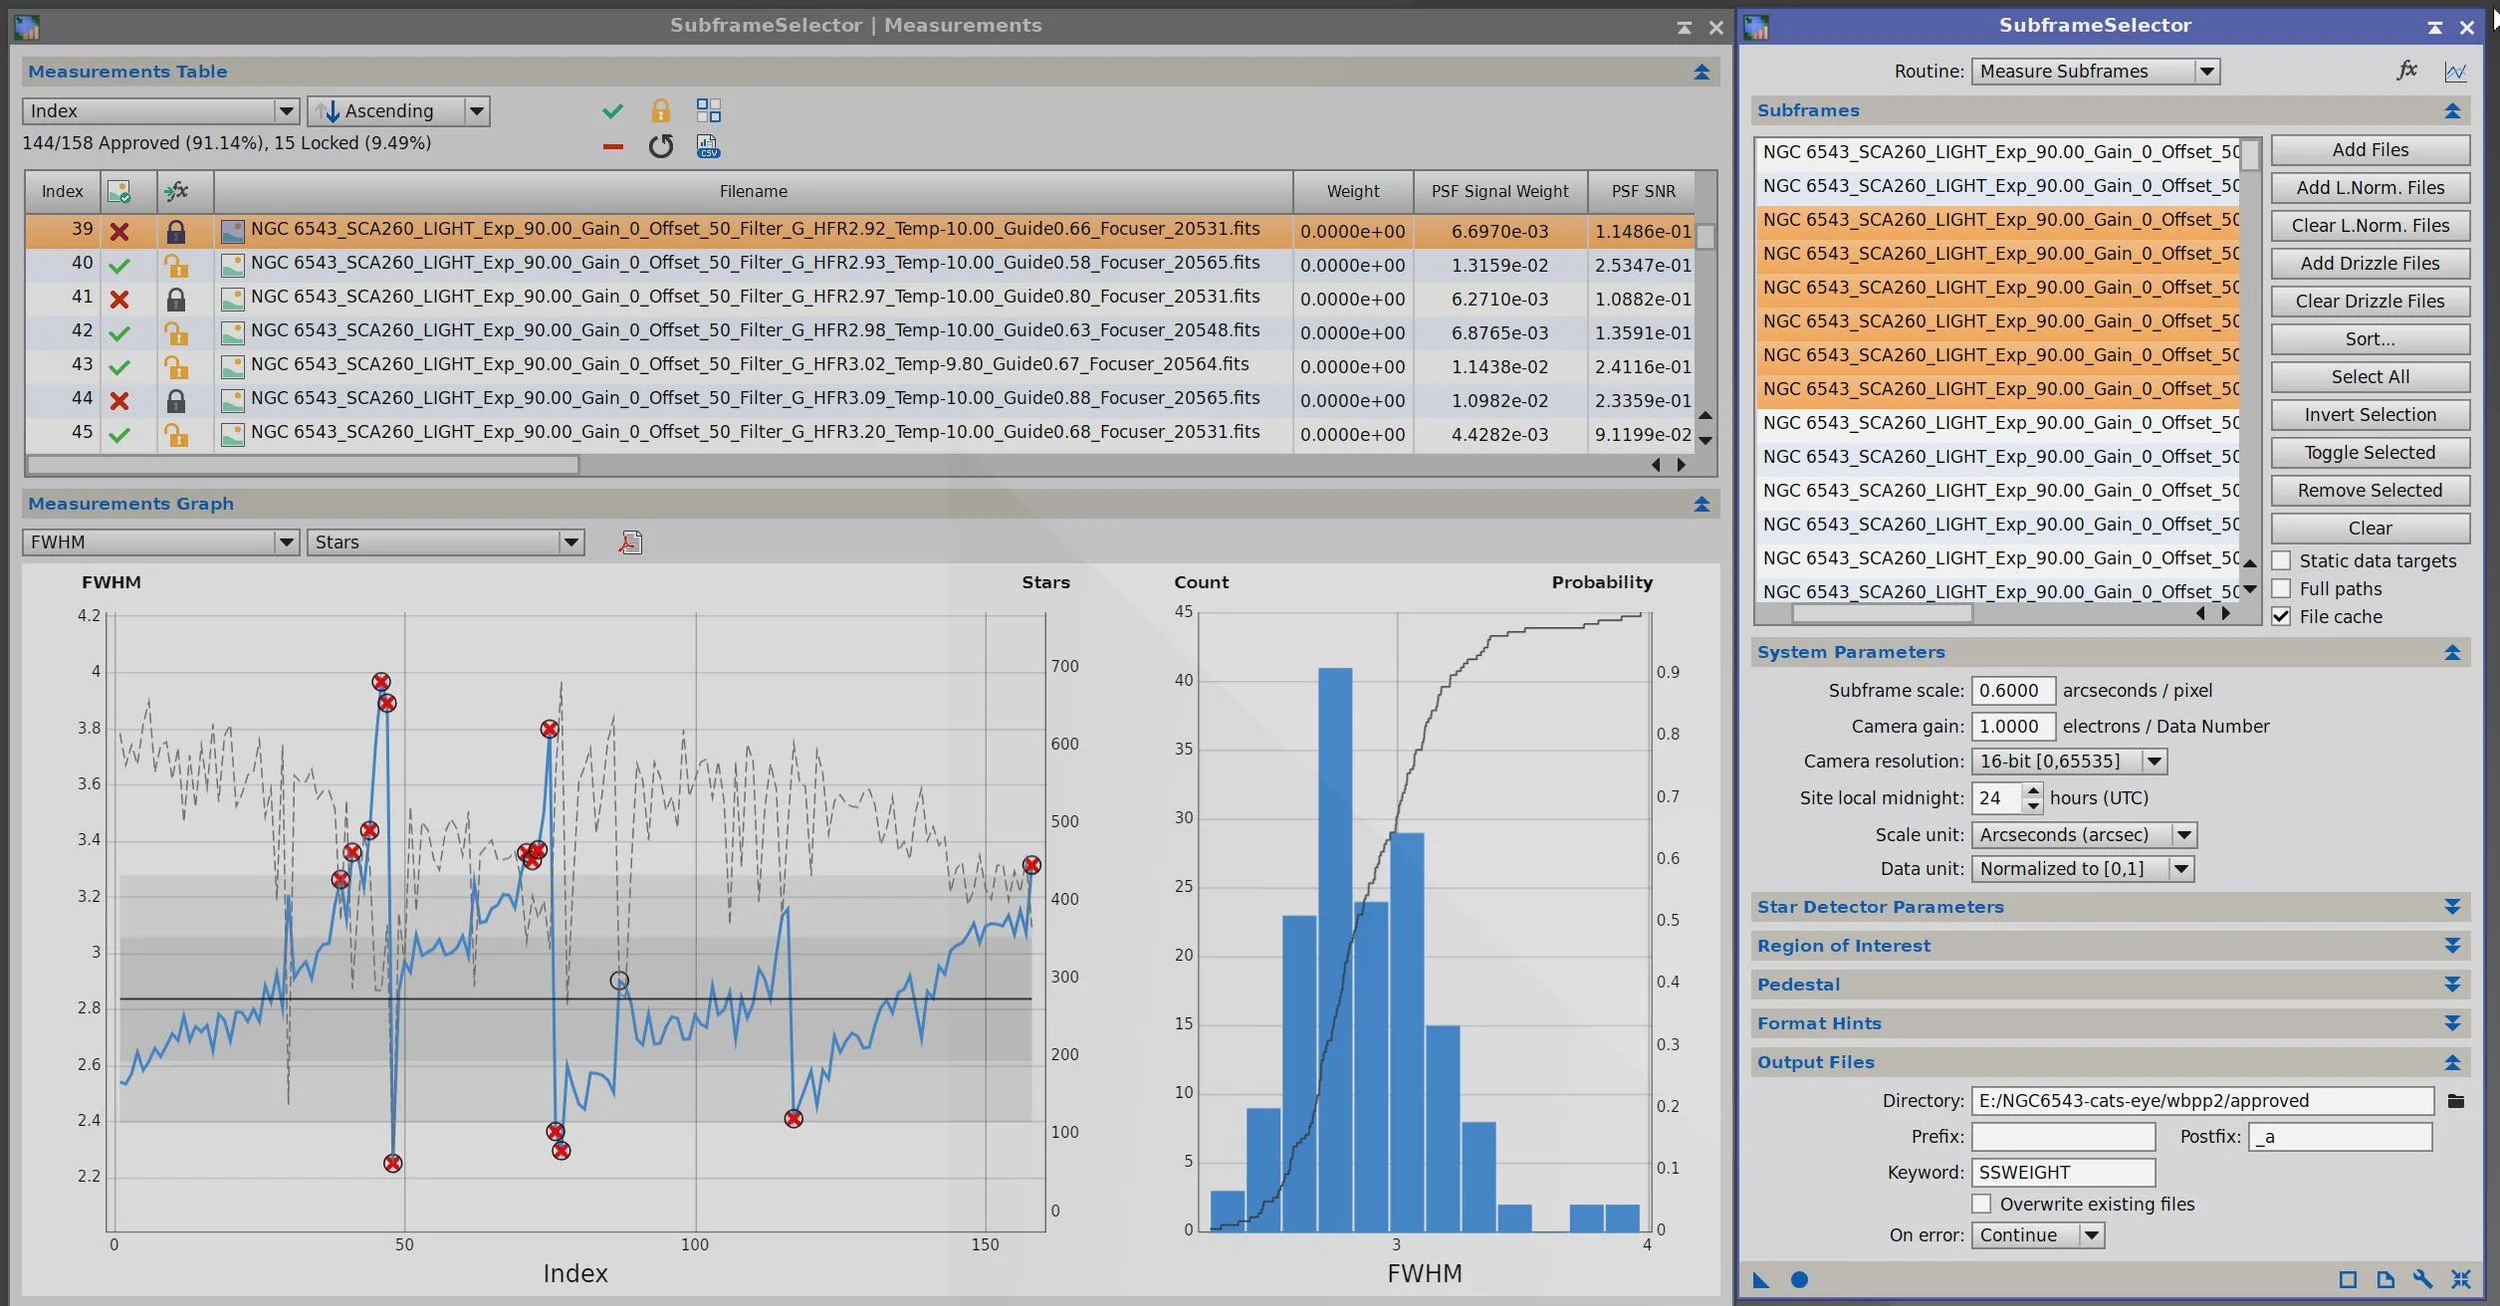The height and width of the screenshot is (1306, 2500).
Task: Export graph using the PDF icon
Action: [x=630, y=542]
